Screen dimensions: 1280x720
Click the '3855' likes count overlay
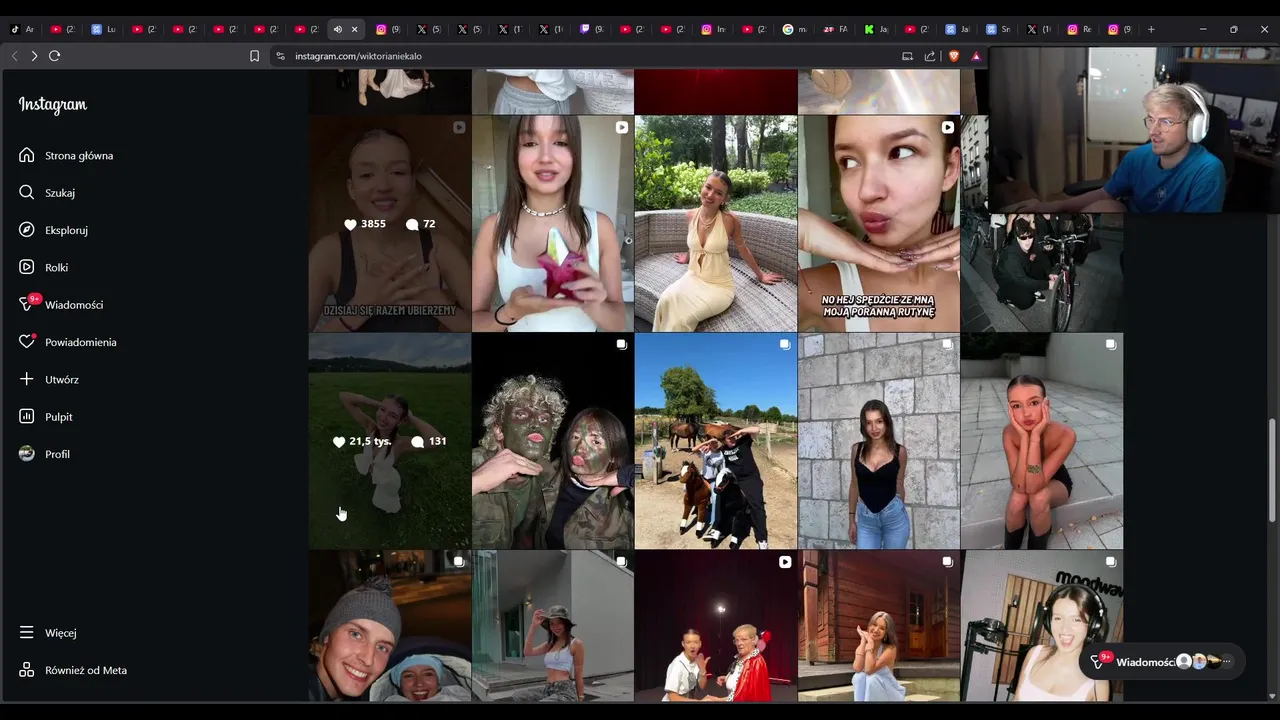[365, 224]
